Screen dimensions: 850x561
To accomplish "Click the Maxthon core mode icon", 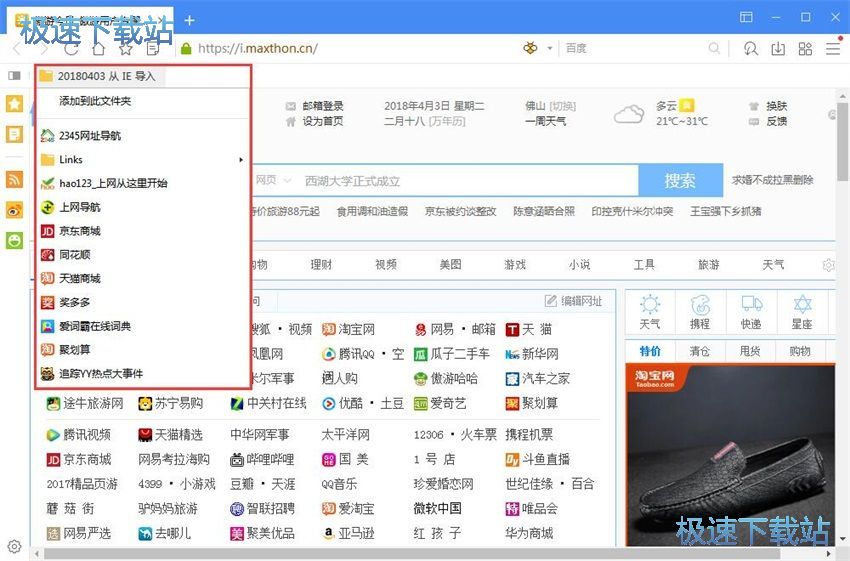I will pyautogui.click(x=530, y=48).
